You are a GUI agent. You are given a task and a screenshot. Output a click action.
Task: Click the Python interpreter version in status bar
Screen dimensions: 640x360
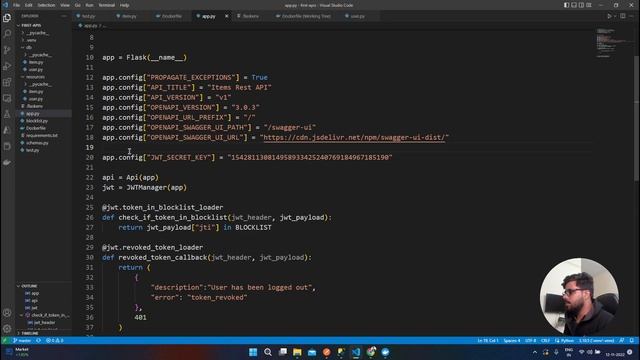pos(596,340)
